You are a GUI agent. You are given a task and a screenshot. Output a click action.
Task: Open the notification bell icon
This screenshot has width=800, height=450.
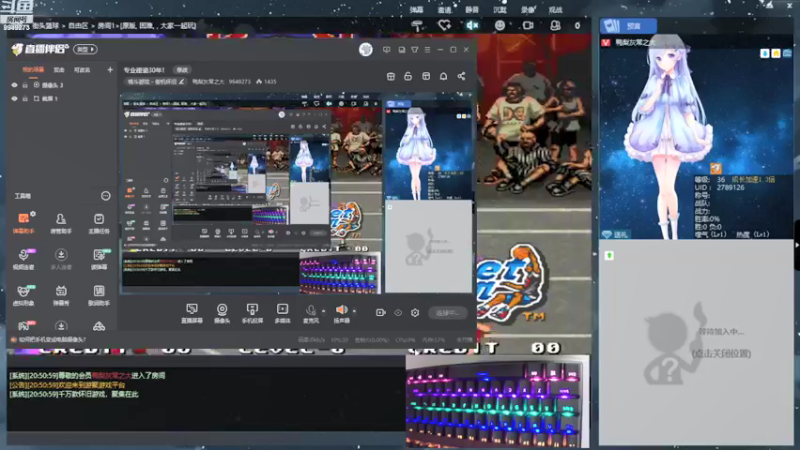[443, 76]
